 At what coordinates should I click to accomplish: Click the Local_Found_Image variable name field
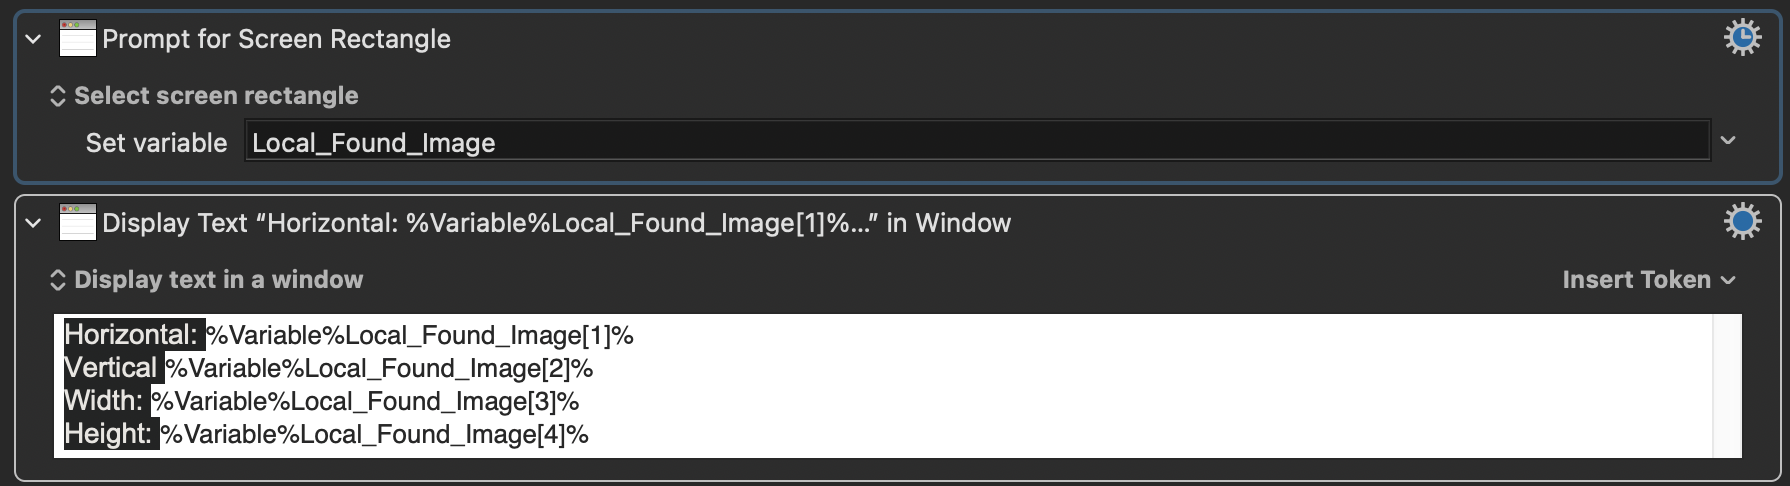tap(976, 143)
